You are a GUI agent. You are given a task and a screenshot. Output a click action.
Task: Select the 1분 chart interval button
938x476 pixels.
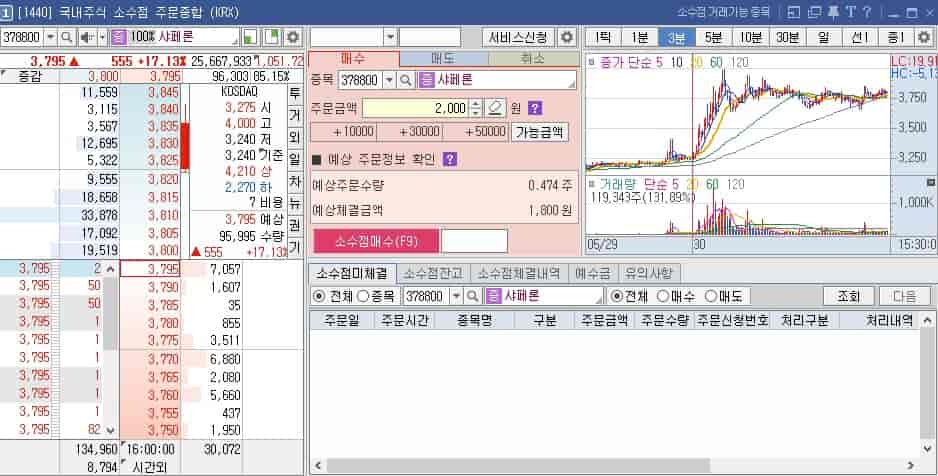coord(639,37)
